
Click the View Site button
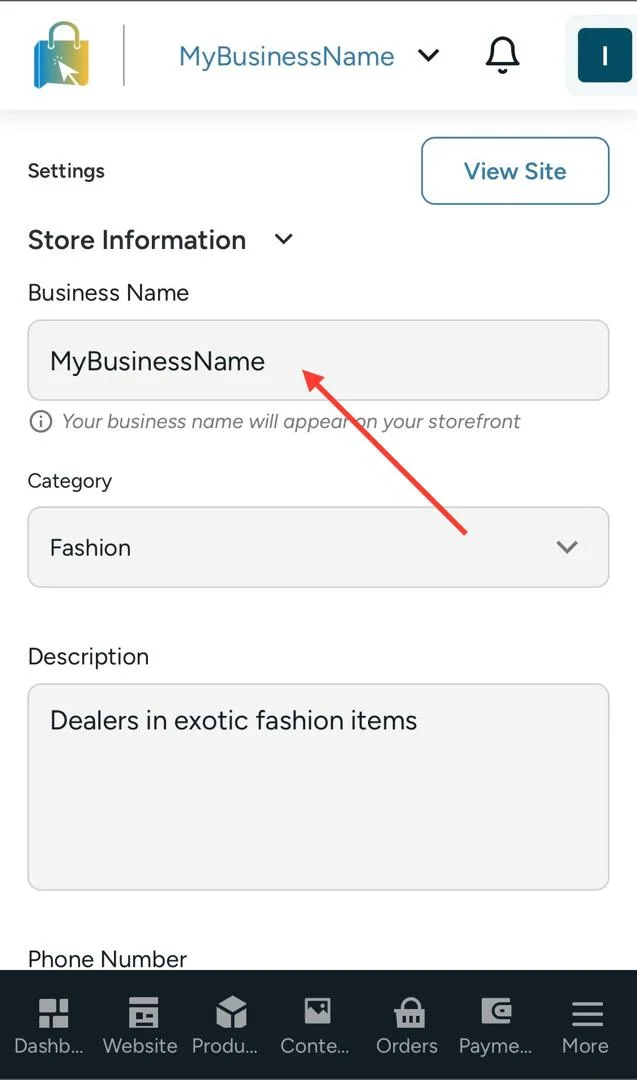(x=515, y=171)
